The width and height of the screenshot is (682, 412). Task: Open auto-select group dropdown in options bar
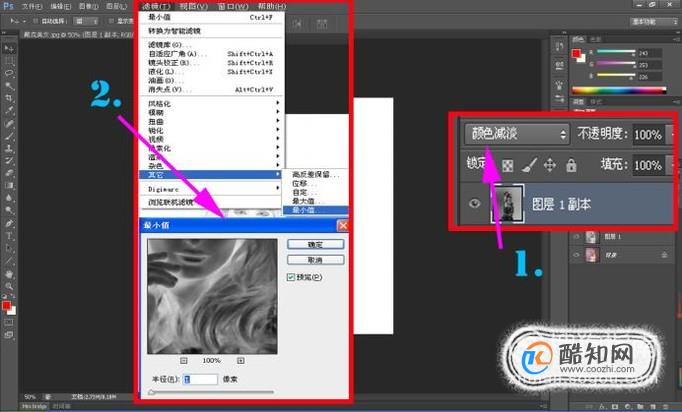[x=86, y=21]
